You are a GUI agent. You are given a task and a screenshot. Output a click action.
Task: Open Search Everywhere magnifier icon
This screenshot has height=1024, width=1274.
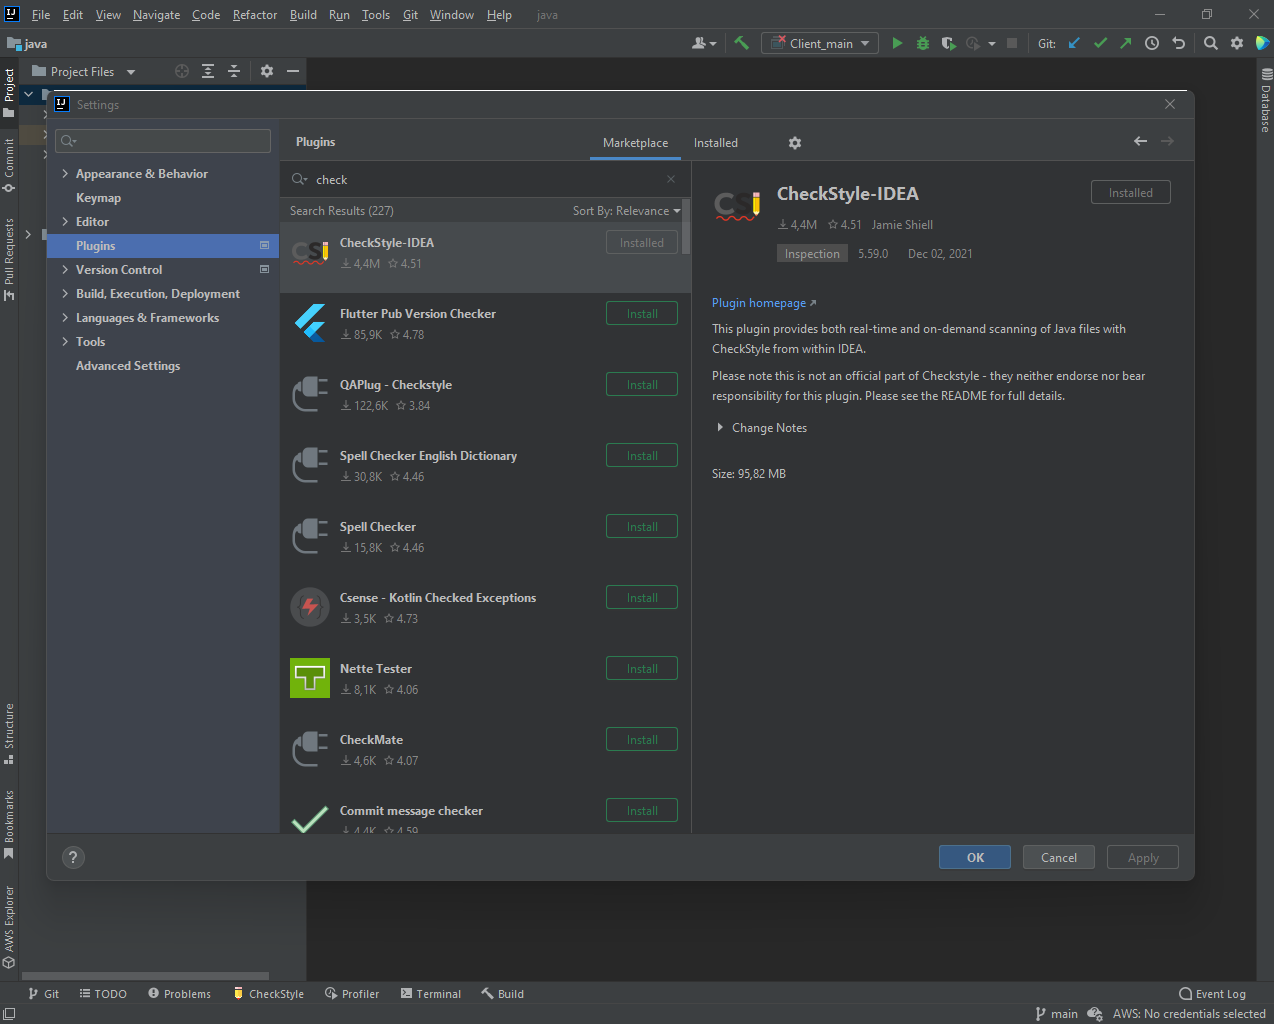[1211, 43]
